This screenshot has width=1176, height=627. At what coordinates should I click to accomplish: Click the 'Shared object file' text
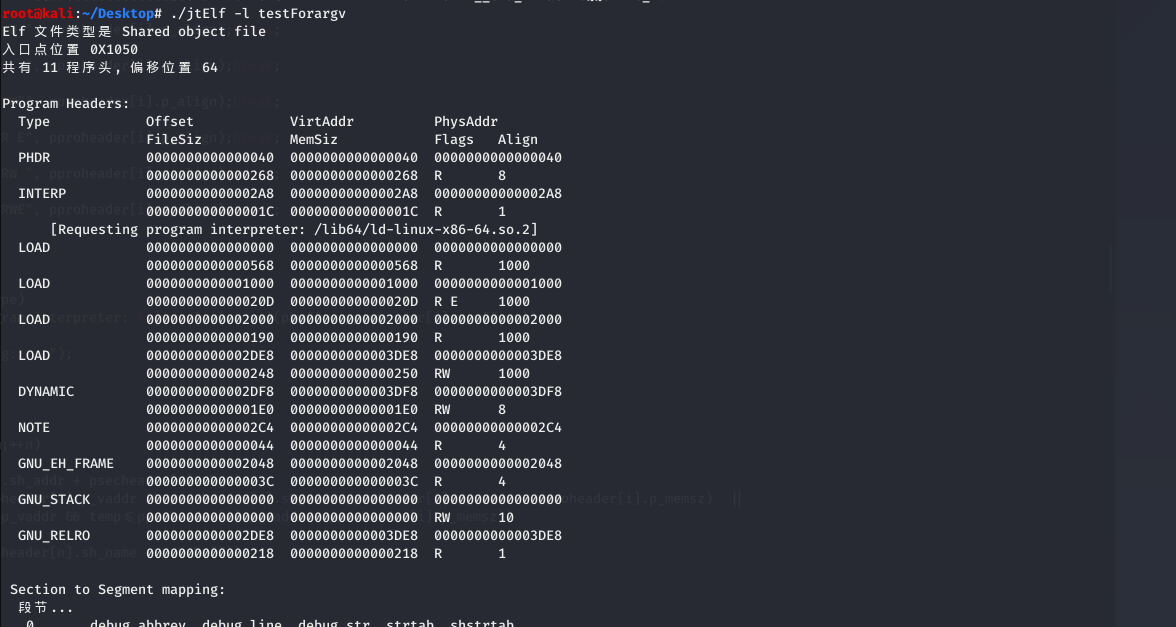(x=194, y=32)
